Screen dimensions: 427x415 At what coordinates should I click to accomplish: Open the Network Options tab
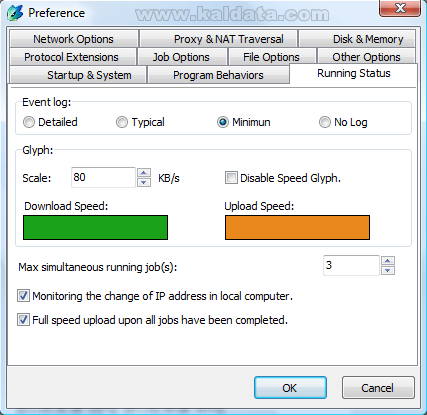(74, 39)
